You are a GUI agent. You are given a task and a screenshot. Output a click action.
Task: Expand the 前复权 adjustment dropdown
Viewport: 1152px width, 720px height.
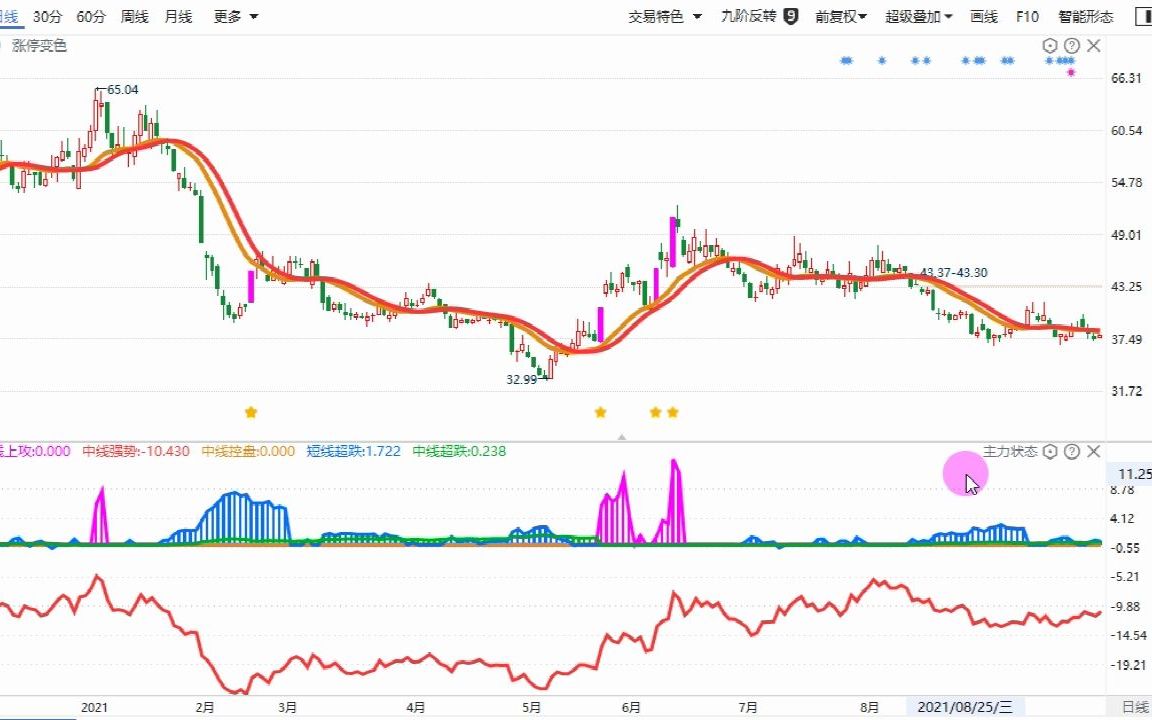coord(837,17)
